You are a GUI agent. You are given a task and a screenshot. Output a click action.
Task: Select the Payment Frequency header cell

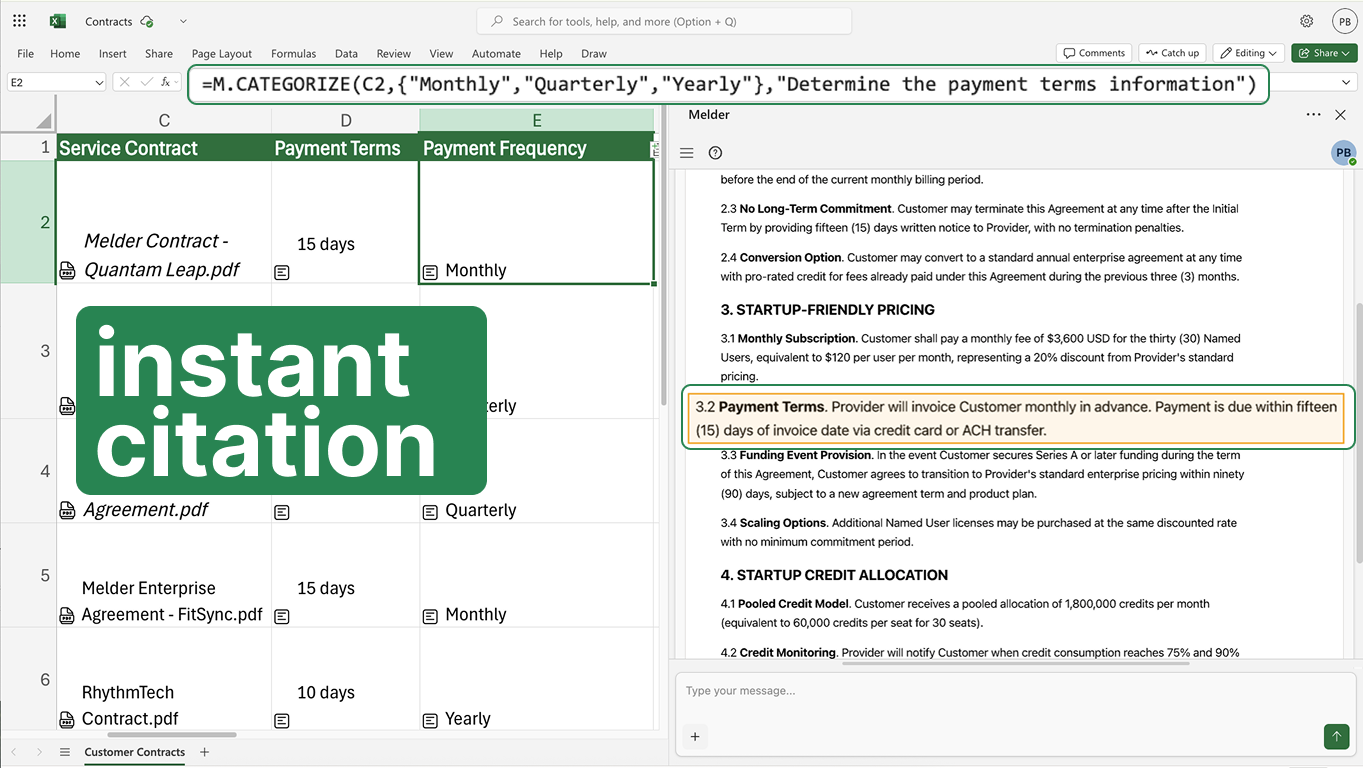tap(536, 148)
